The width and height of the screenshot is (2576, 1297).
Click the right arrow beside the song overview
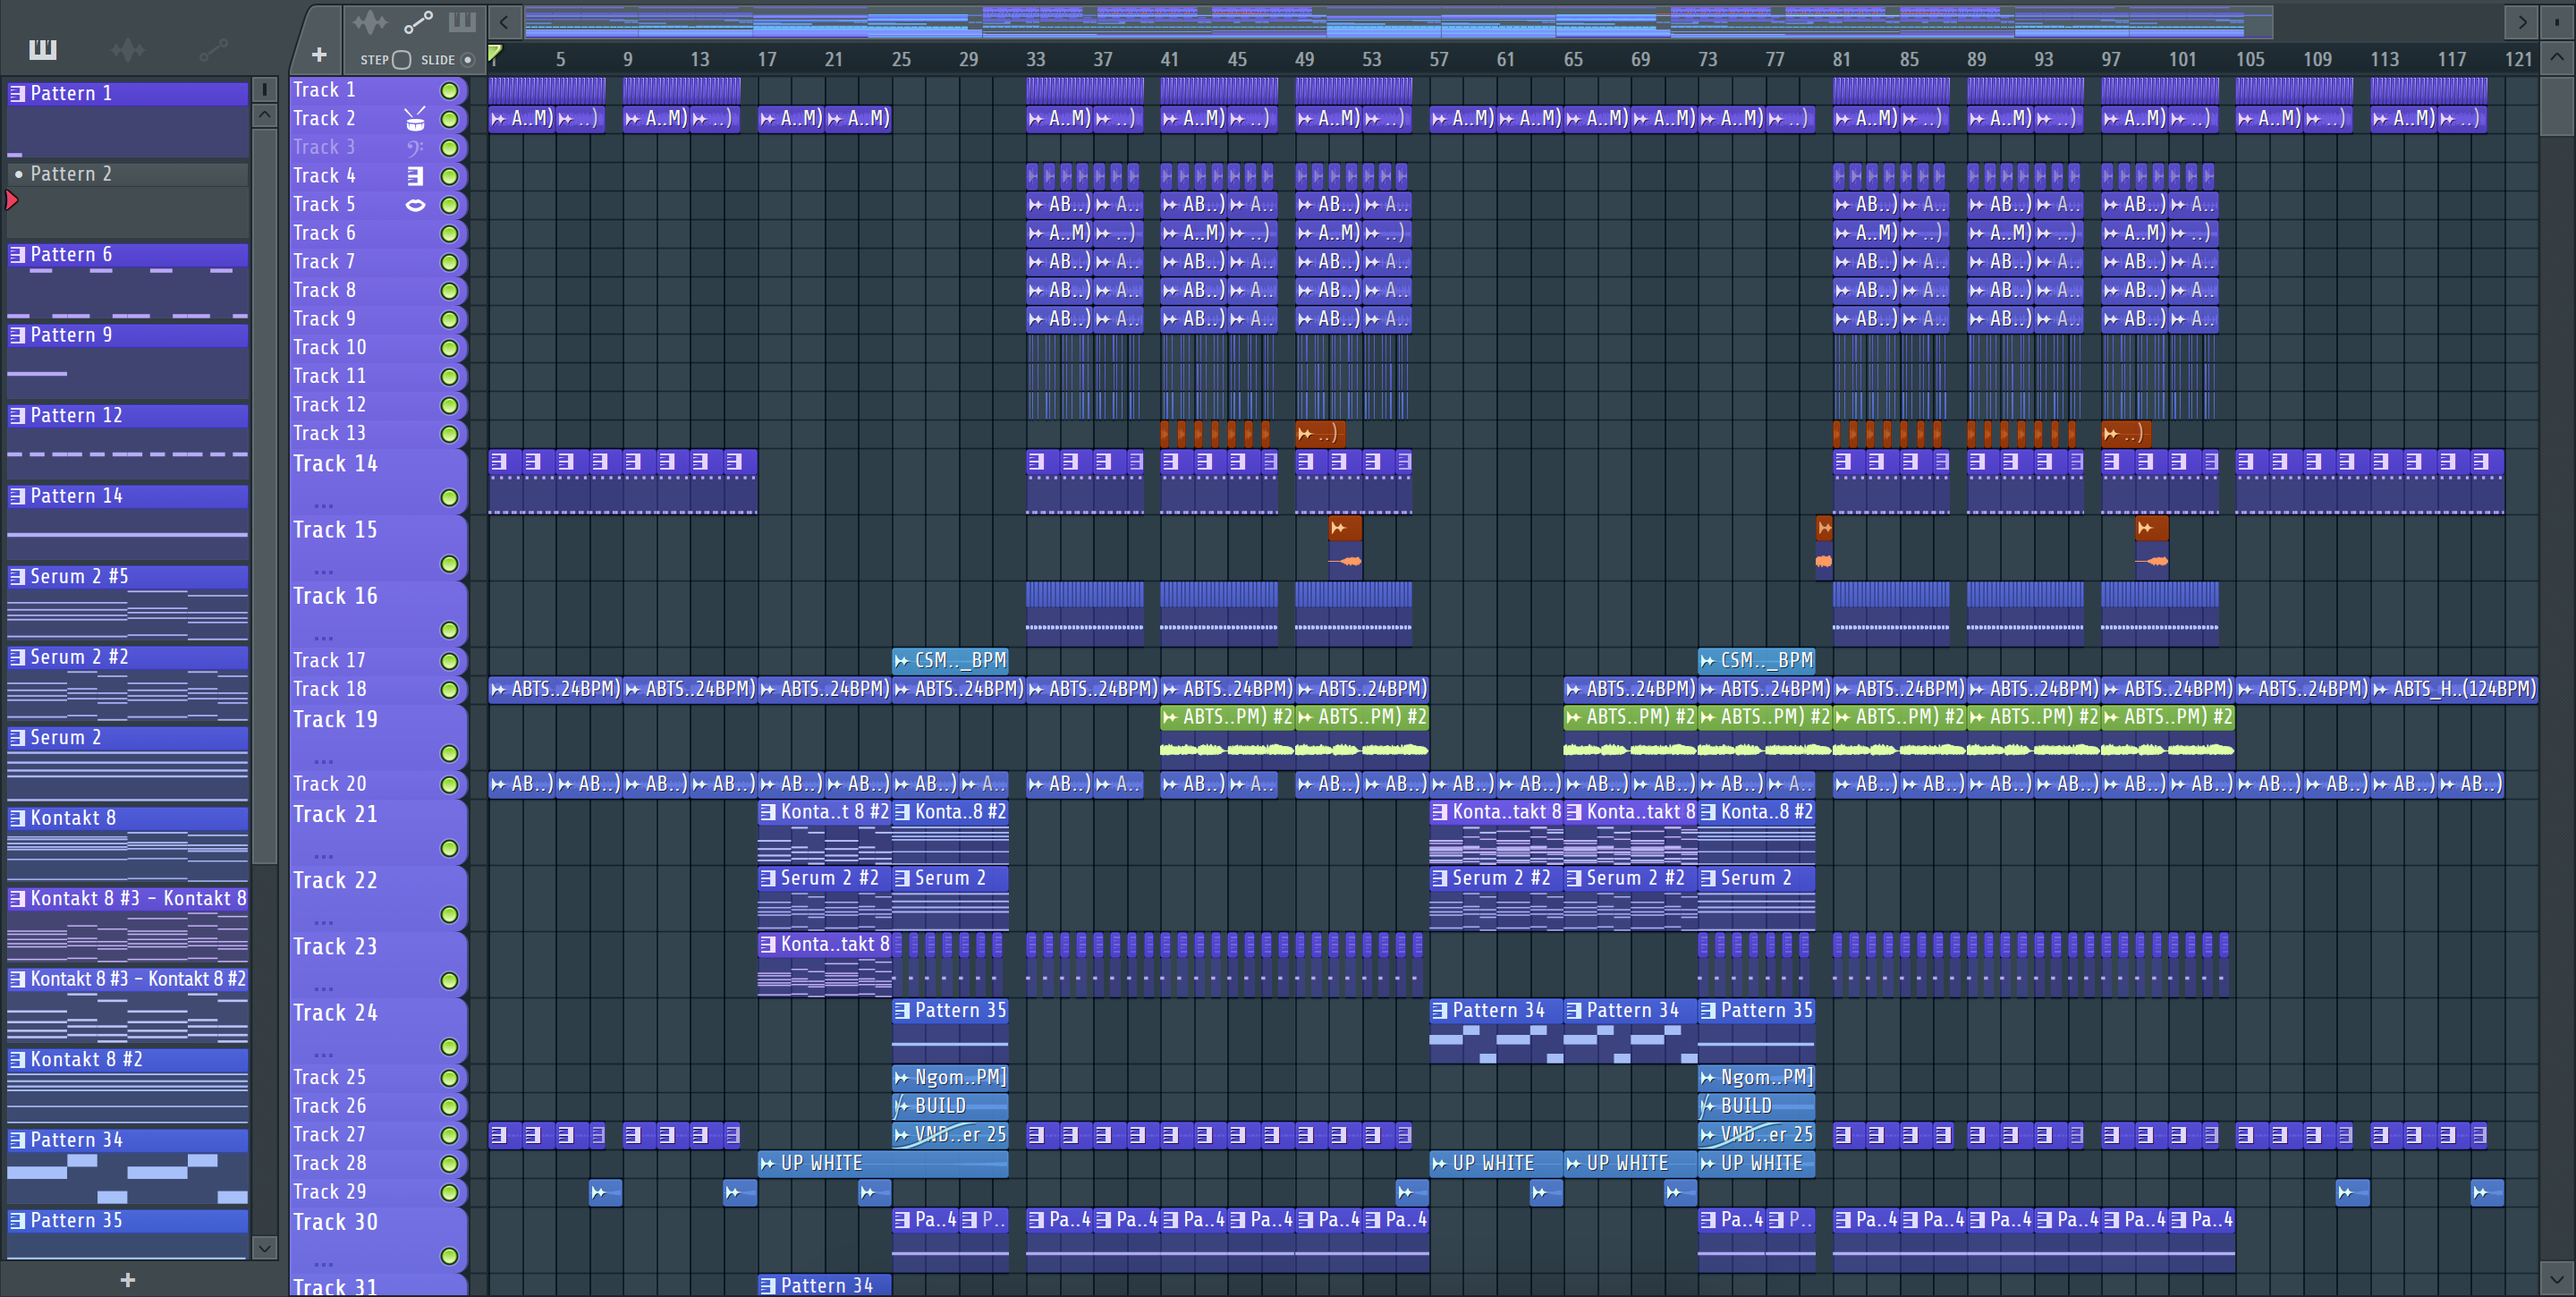click(x=2522, y=22)
